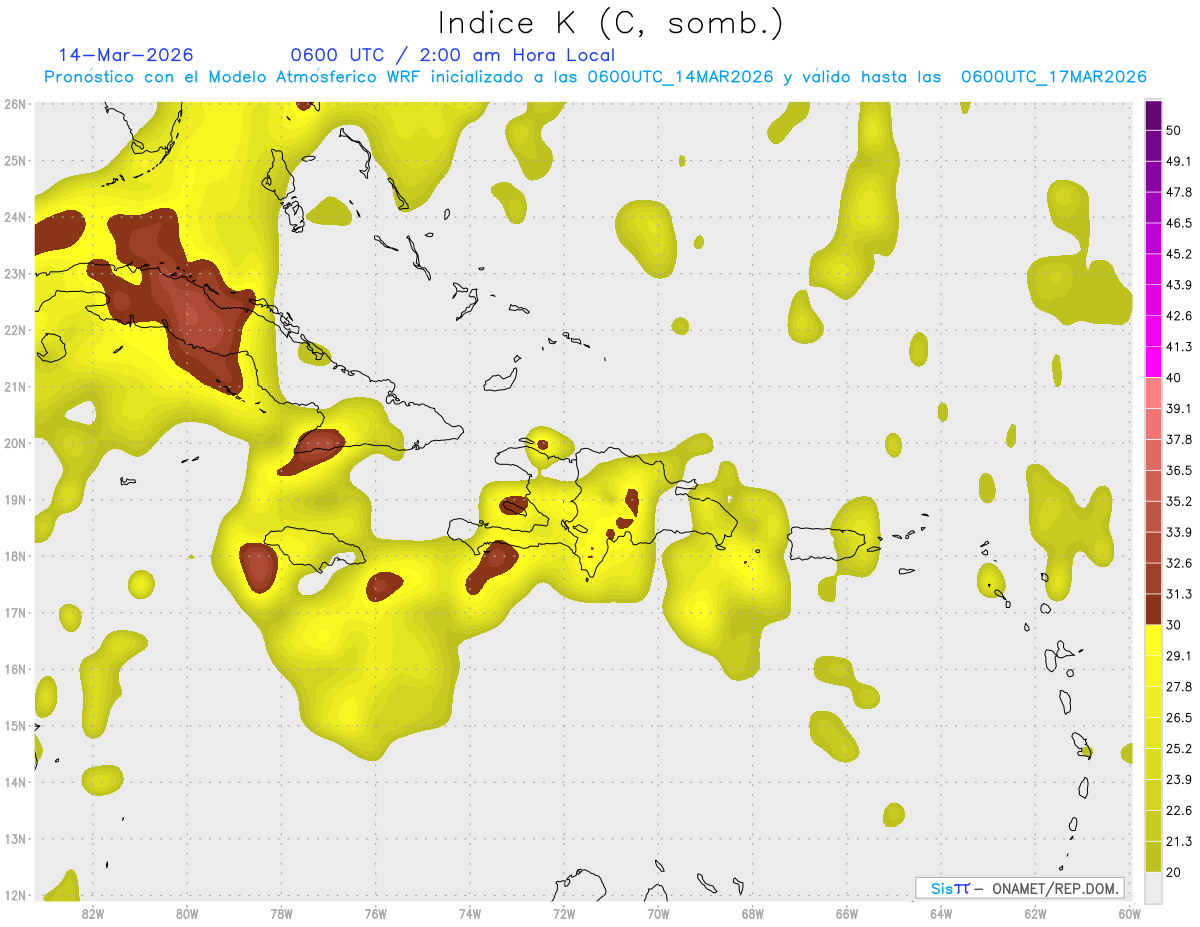
Task: Click the bright yellow colorbar swatch between 29.1 and 30
Action: coord(1153,640)
